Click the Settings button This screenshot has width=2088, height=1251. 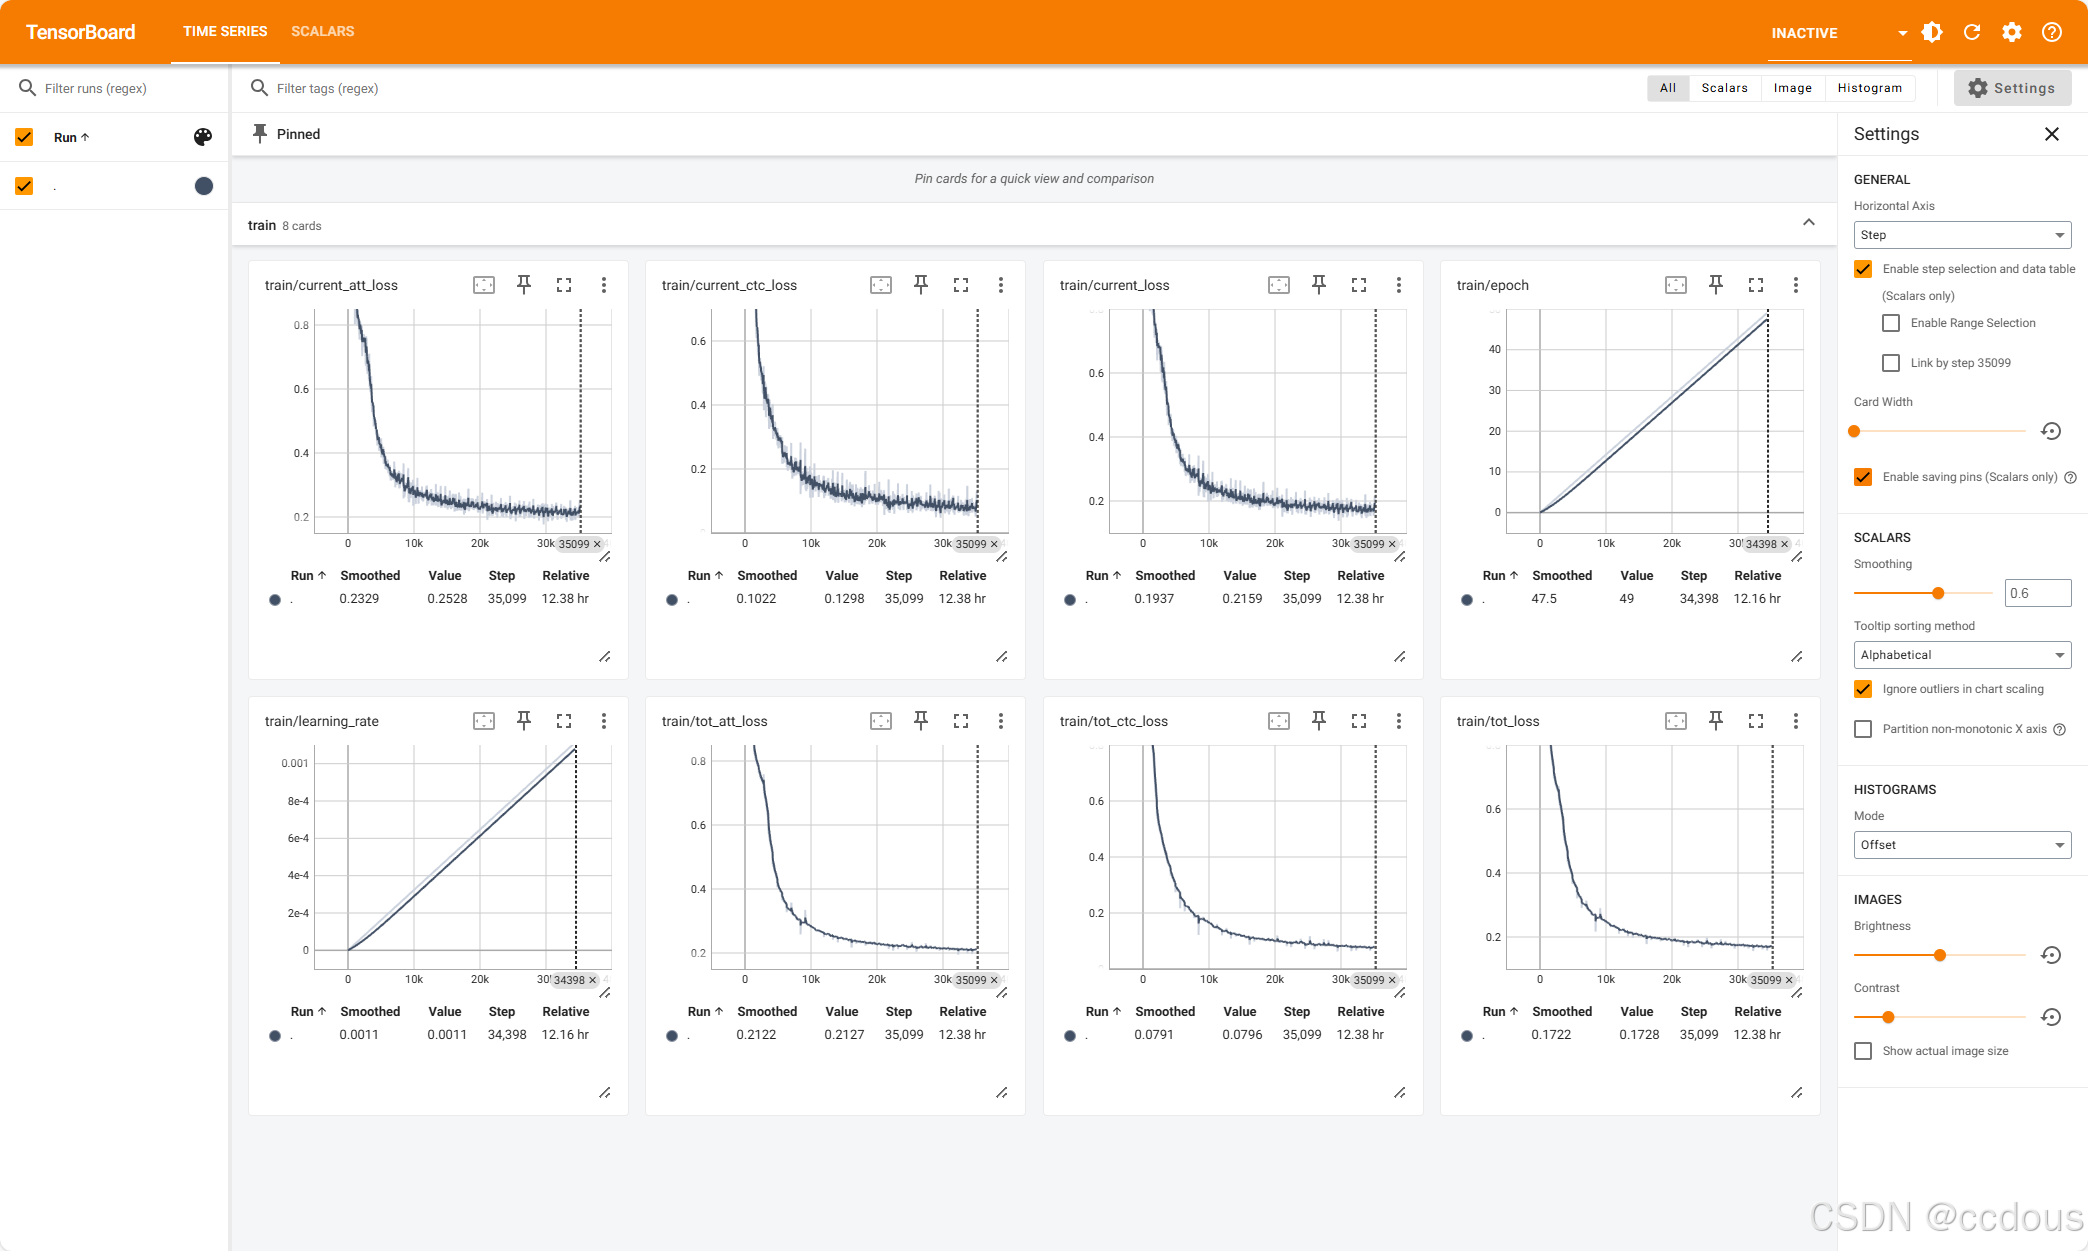[x=2012, y=88]
